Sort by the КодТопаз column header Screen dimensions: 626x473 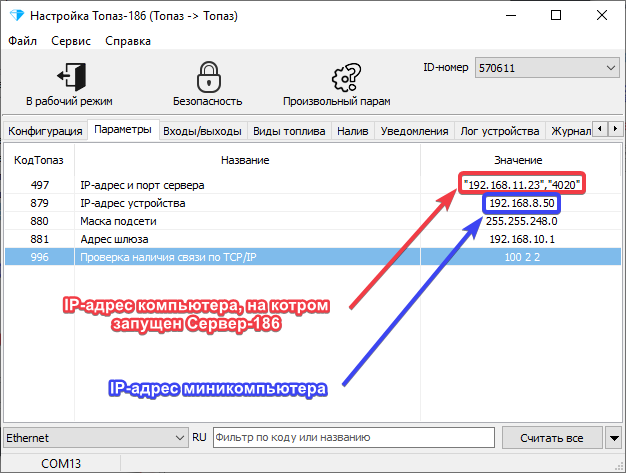click(x=39, y=160)
